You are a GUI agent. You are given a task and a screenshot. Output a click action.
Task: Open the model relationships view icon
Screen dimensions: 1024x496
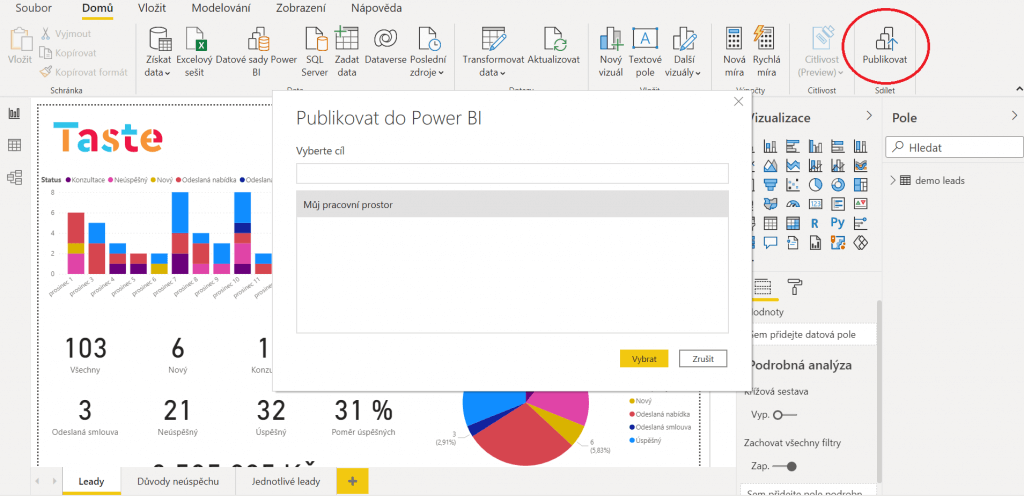pos(15,177)
